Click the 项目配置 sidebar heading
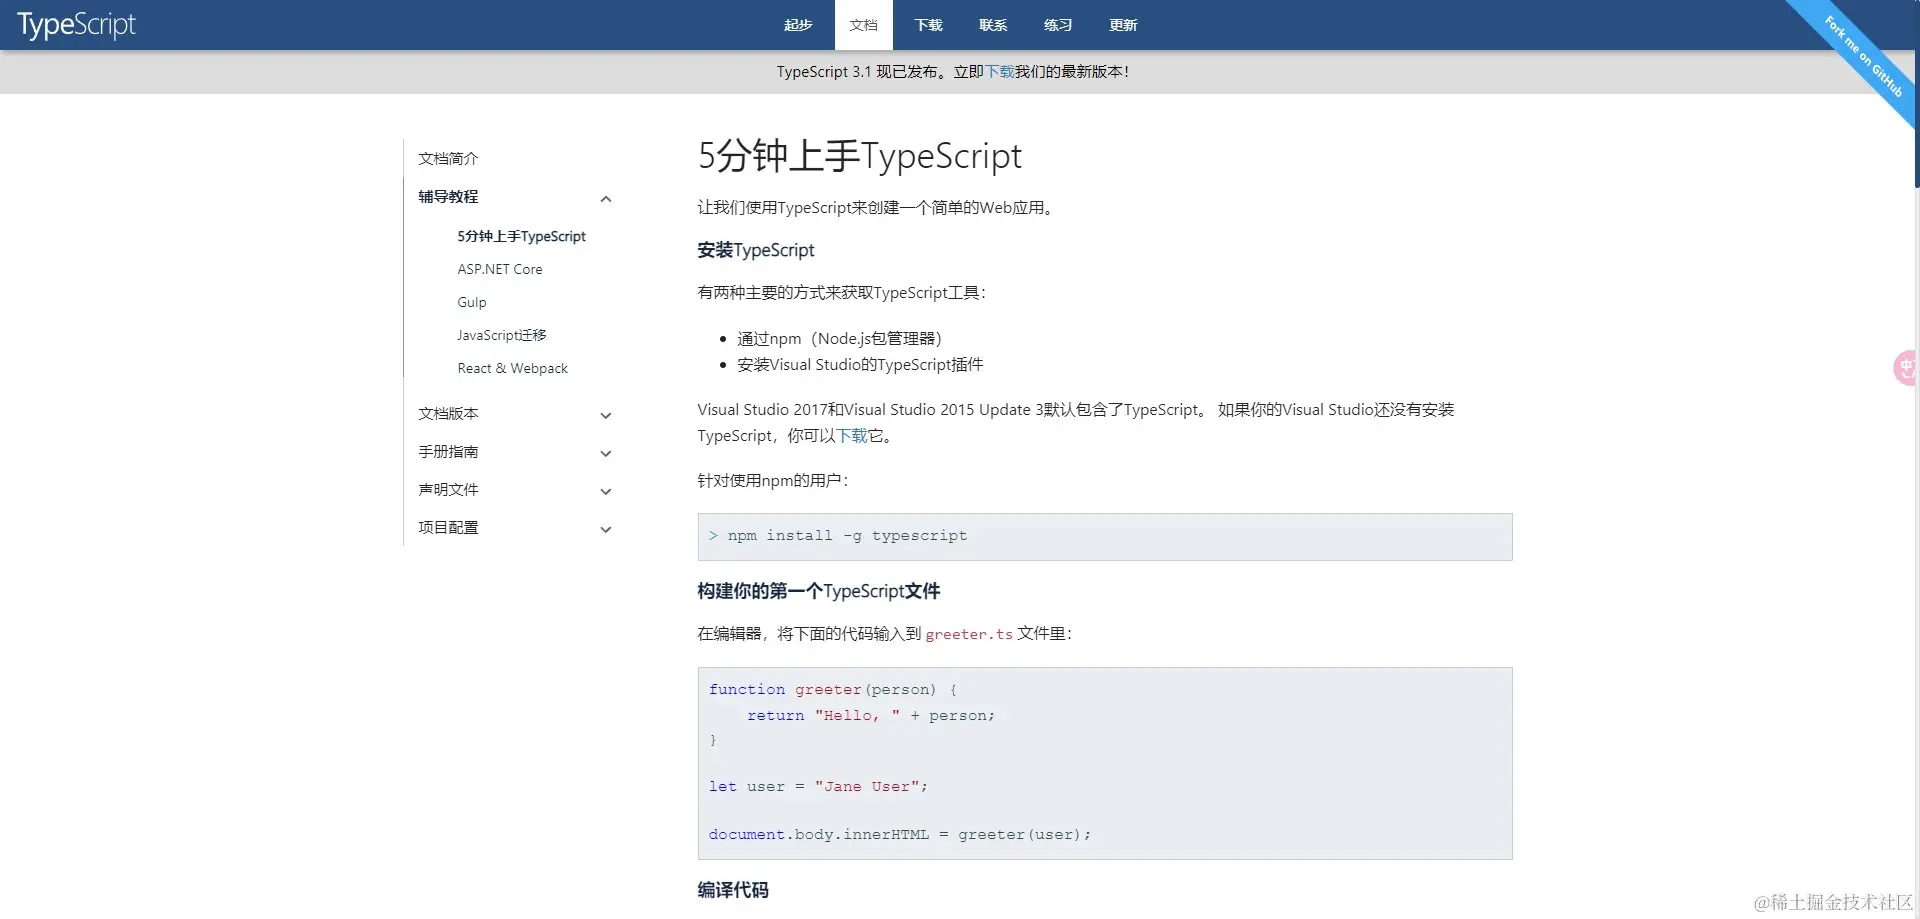Image resolution: width=1920 pixels, height=919 pixels. [448, 528]
